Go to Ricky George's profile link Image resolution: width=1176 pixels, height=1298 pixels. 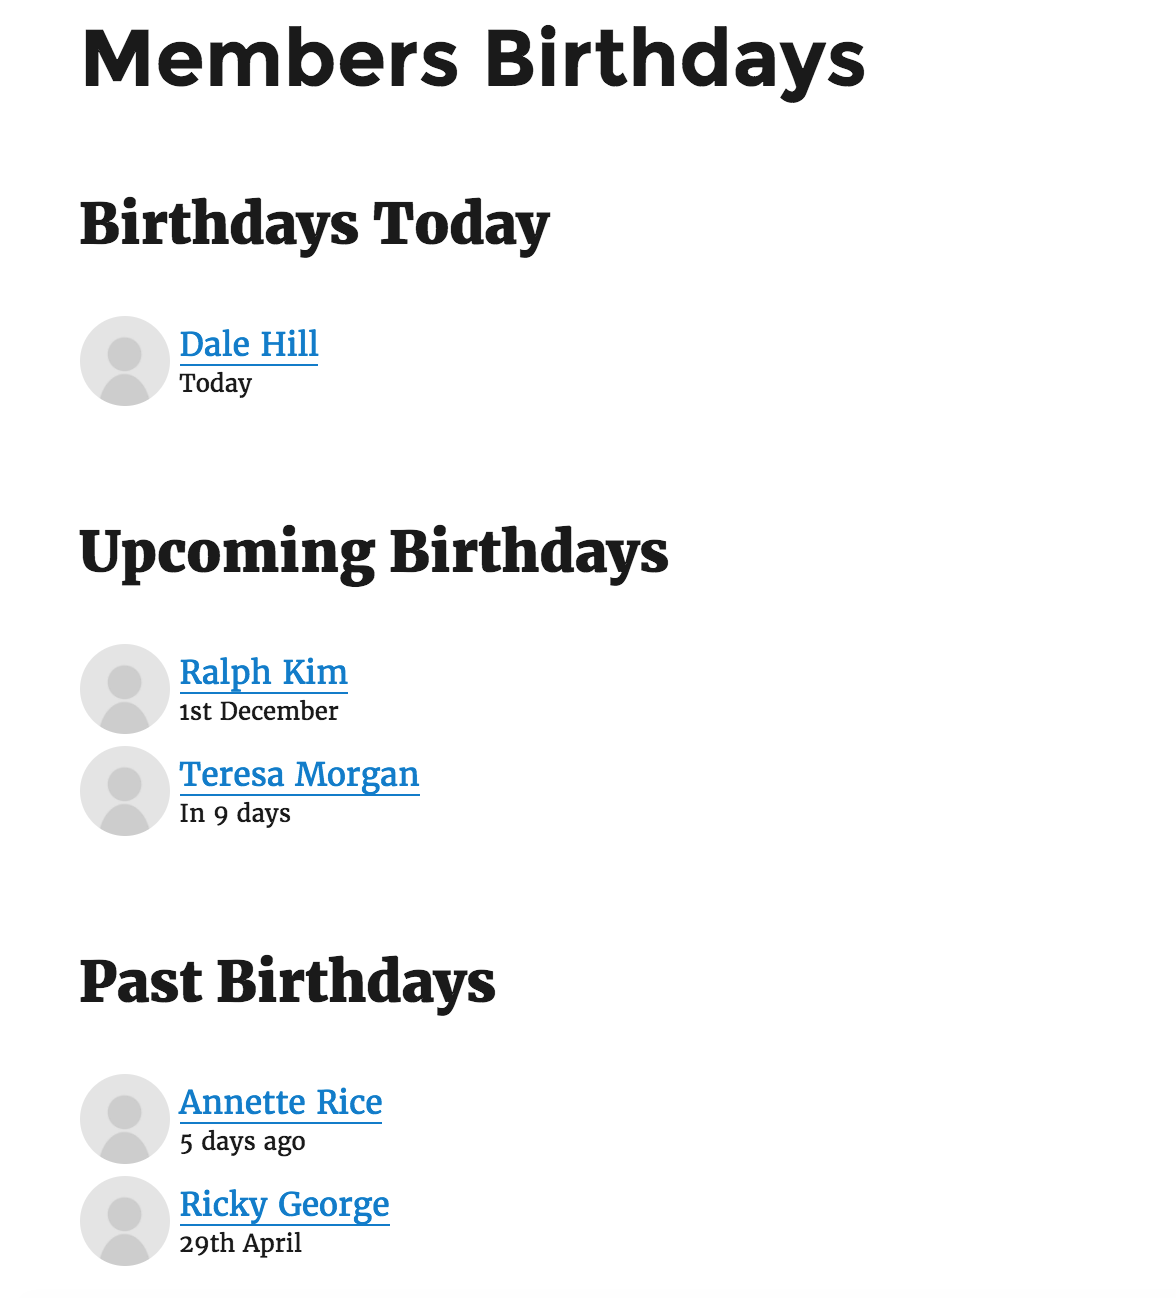pos(284,1204)
